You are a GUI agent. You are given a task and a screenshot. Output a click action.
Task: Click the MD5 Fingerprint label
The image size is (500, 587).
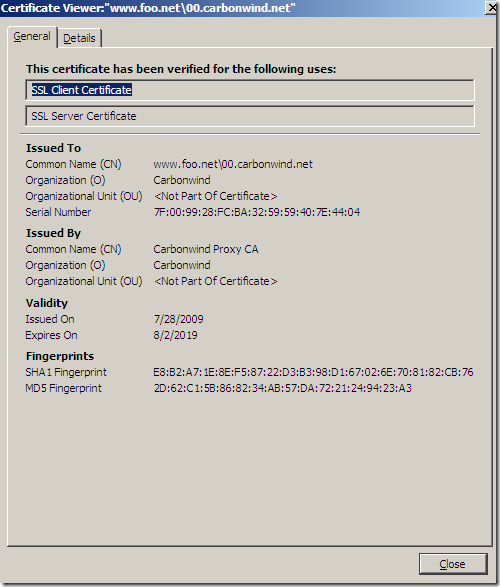(x=63, y=388)
